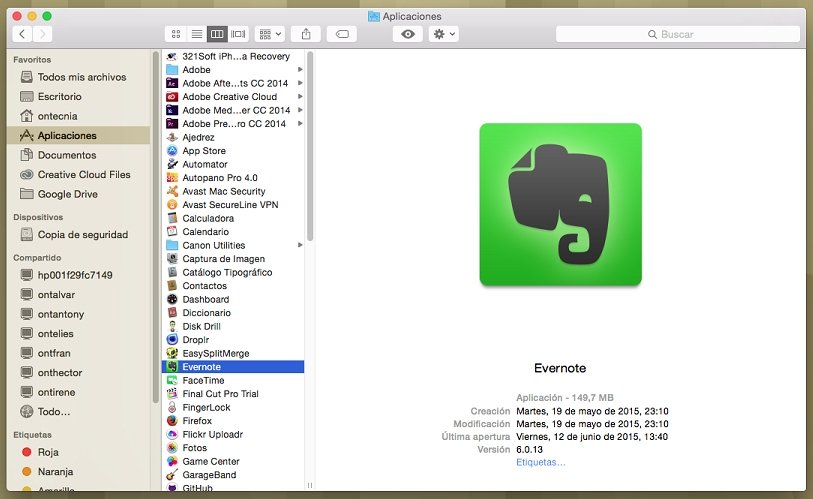Viewport: 813px width, 499px height.
Task: Select column view button
Action: (217, 34)
